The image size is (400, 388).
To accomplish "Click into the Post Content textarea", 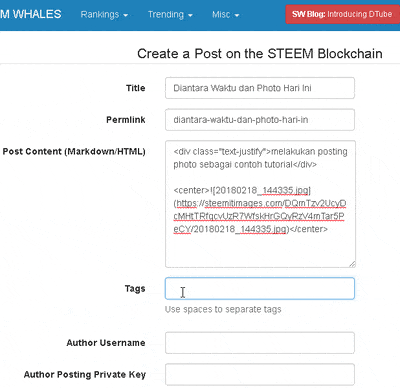I will click(260, 204).
